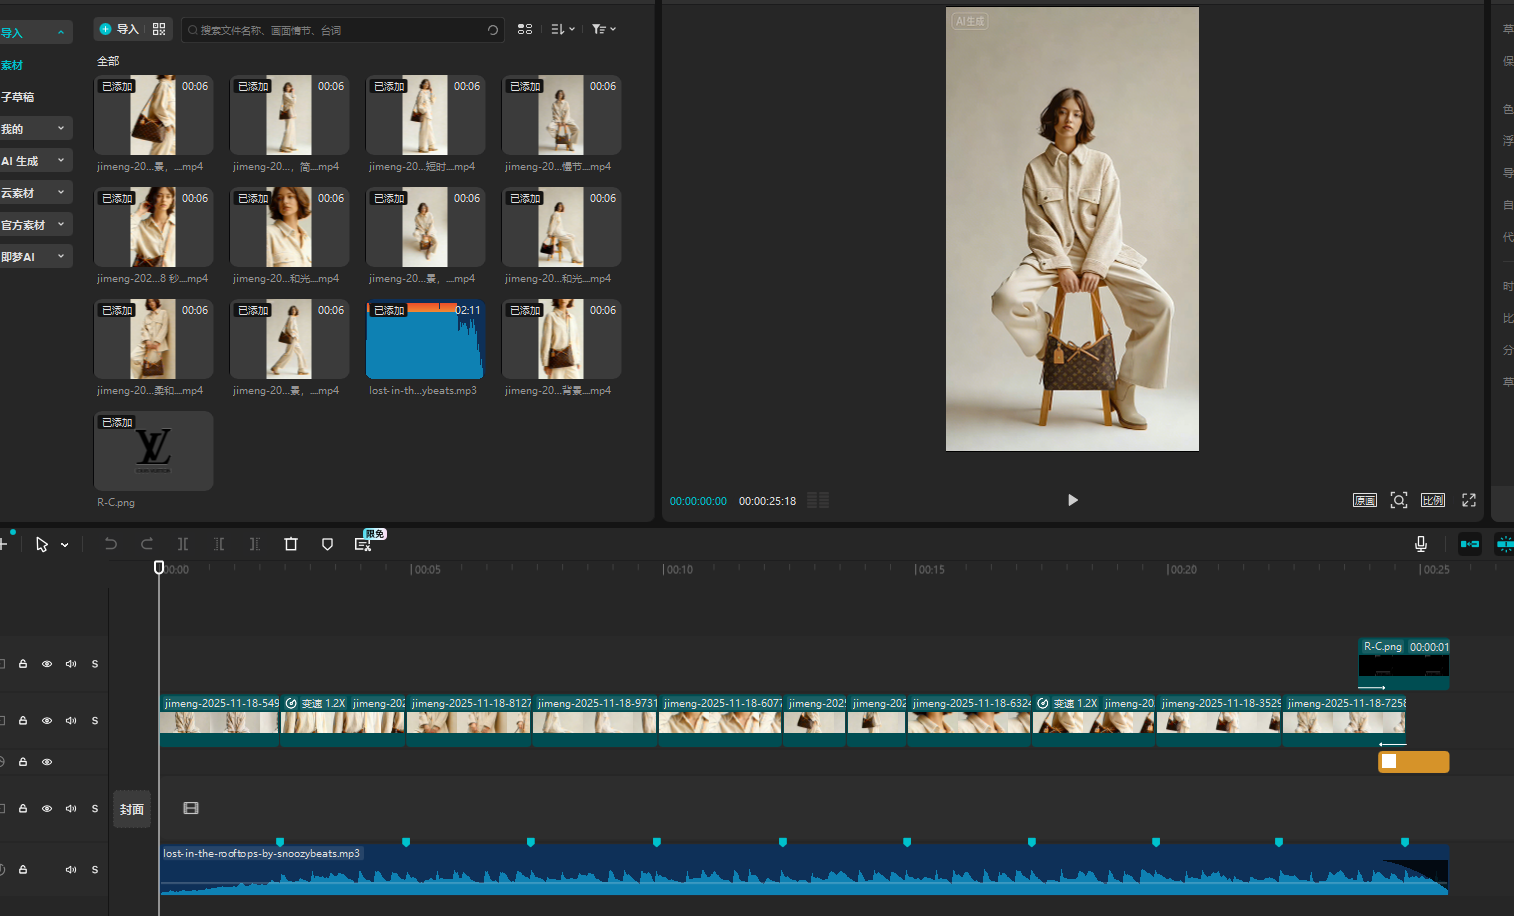Image resolution: width=1514 pixels, height=916 pixels.
Task: Select the 素材 sidebar item
Action: pos(12,65)
